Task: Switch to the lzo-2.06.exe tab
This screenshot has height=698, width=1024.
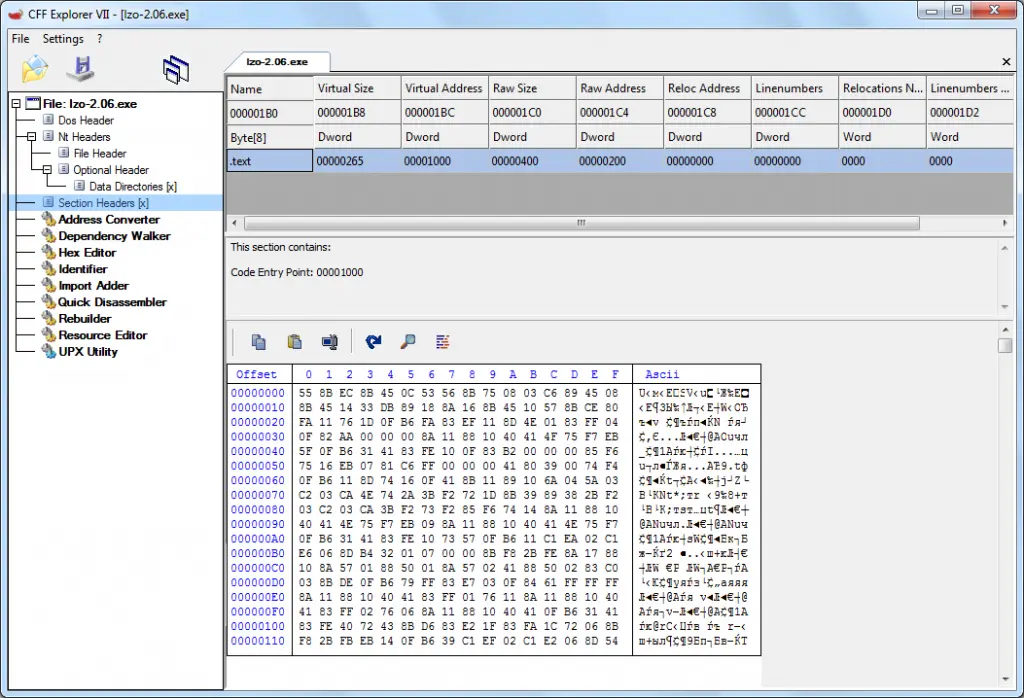Action: [277, 61]
